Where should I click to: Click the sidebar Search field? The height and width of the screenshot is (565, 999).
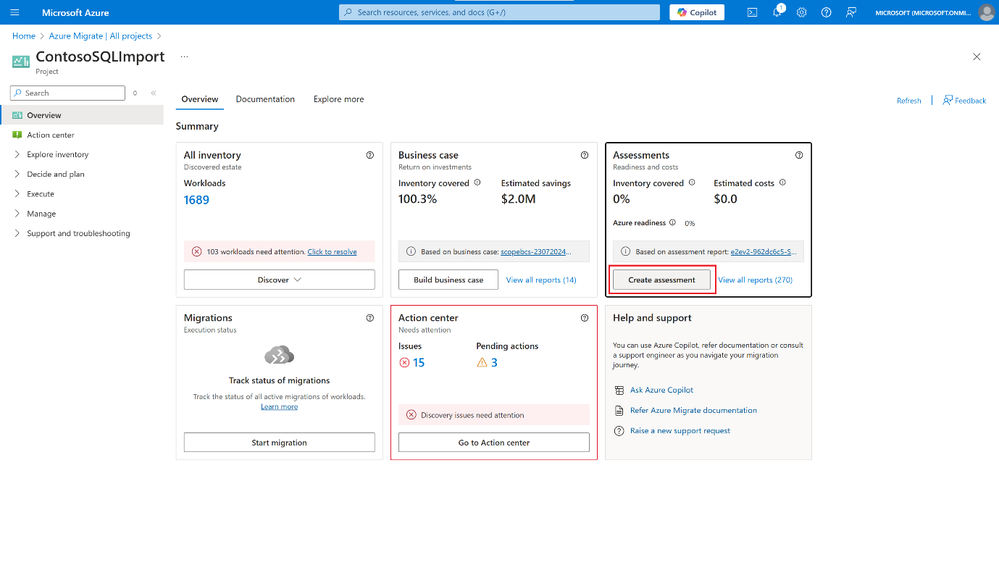(68, 93)
